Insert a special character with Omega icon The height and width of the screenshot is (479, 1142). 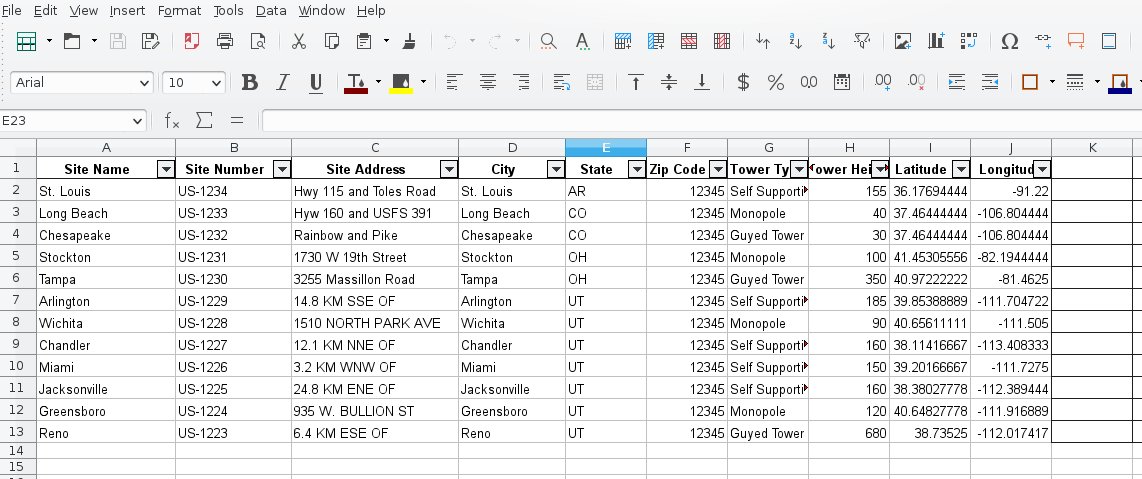(1010, 41)
